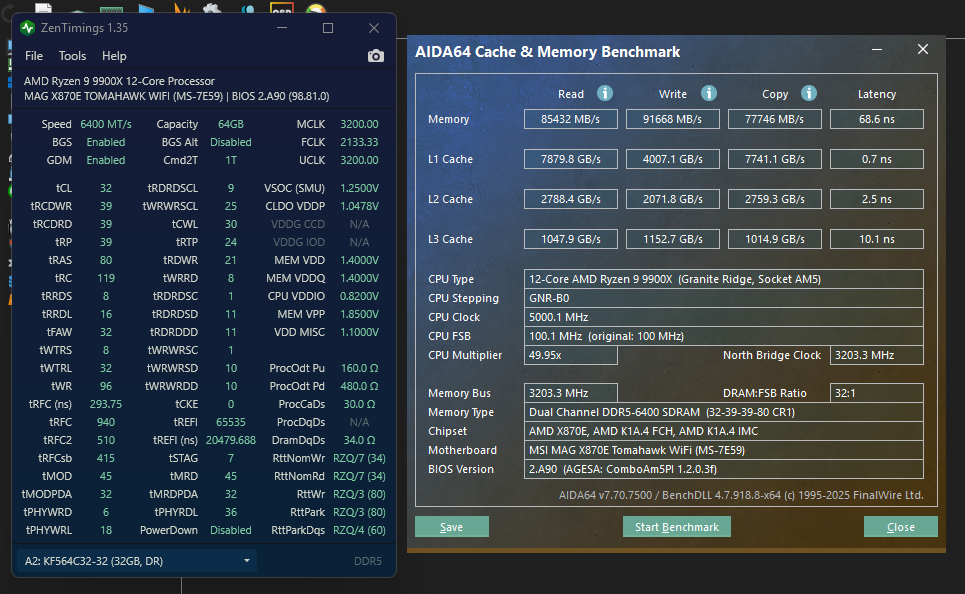Open the Help menu in ZenTimings
Screen dimensions: 965x594
(x=114, y=56)
